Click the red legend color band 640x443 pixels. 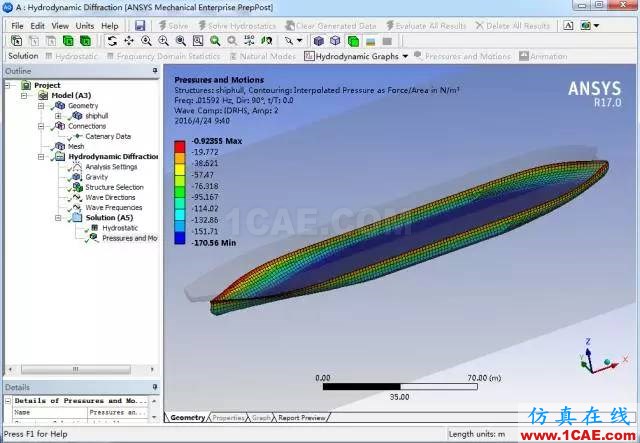[x=180, y=147]
